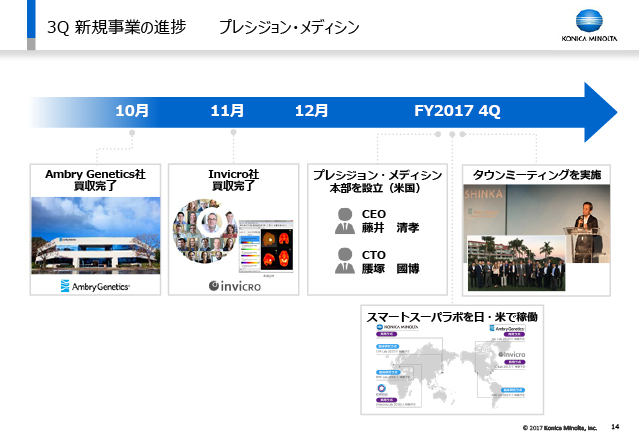The image size is (640, 443).
Task: Click the Invicro社 買収完了 heading
Action: point(233,180)
